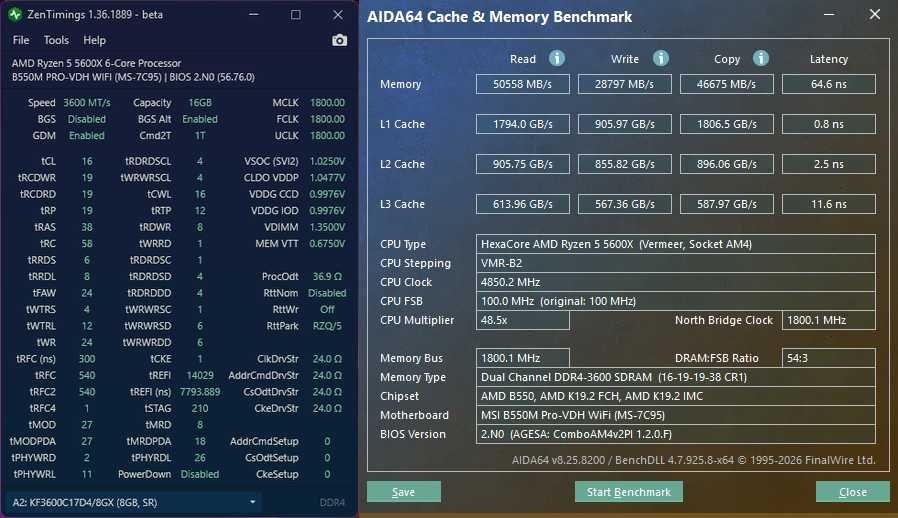The width and height of the screenshot is (898, 518).
Task: Select Memory Copy value 46675 MB/s
Action: click(727, 84)
